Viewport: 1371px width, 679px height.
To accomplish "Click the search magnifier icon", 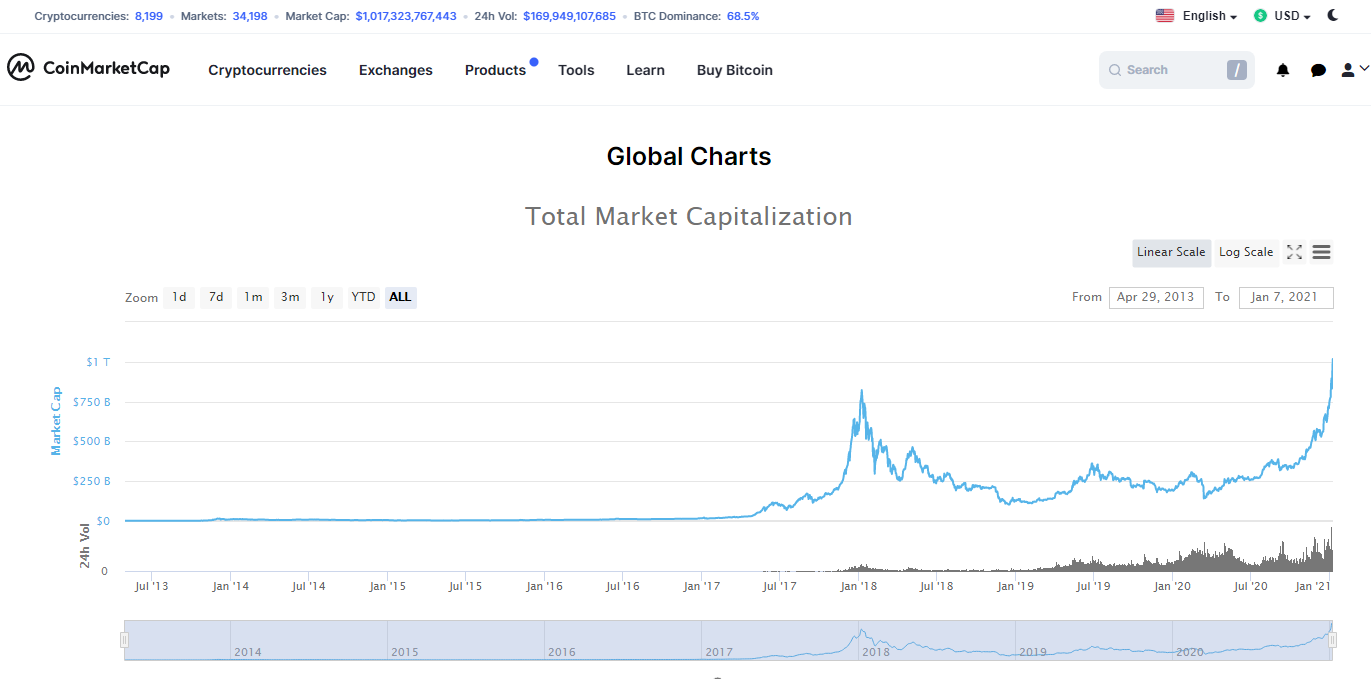I will (x=1115, y=70).
